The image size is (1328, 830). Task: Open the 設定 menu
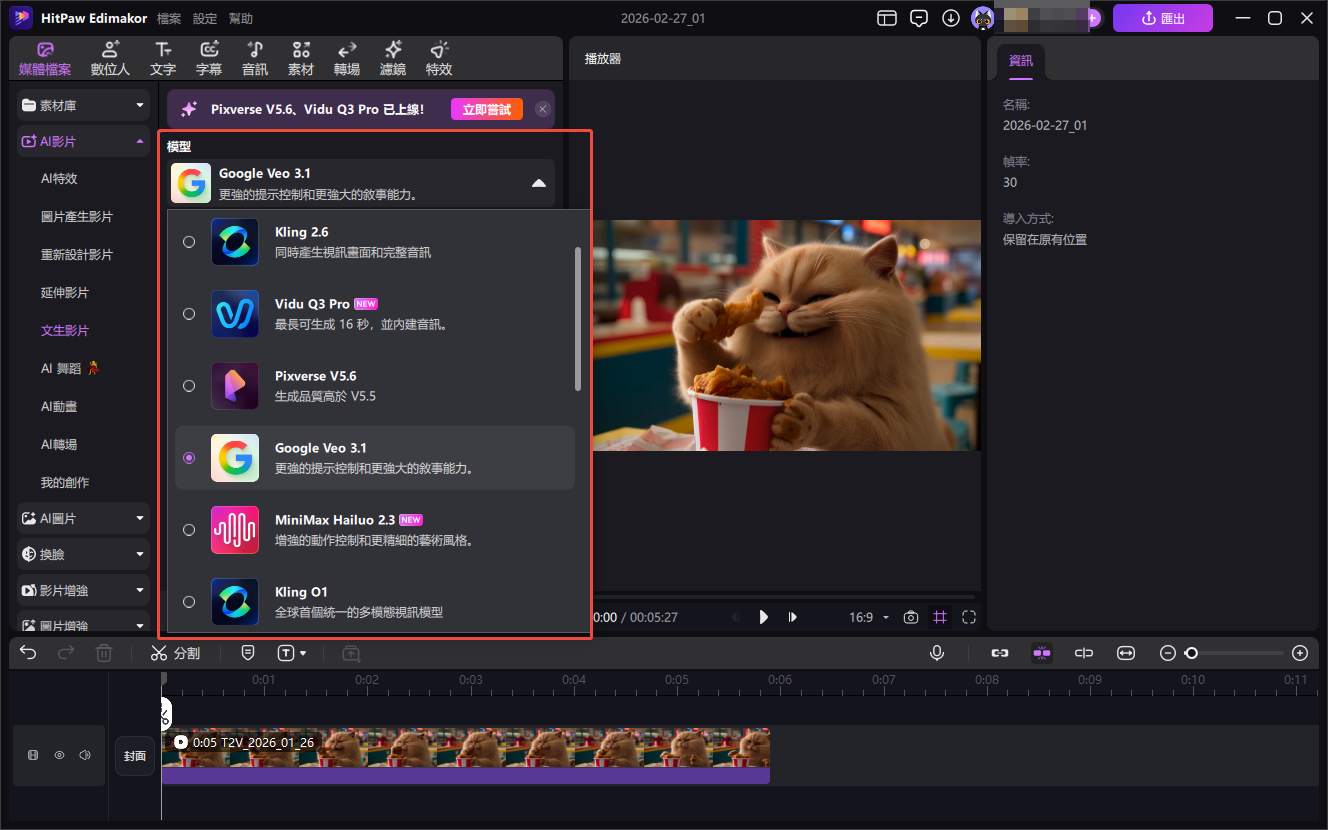click(x=204, y=18)
